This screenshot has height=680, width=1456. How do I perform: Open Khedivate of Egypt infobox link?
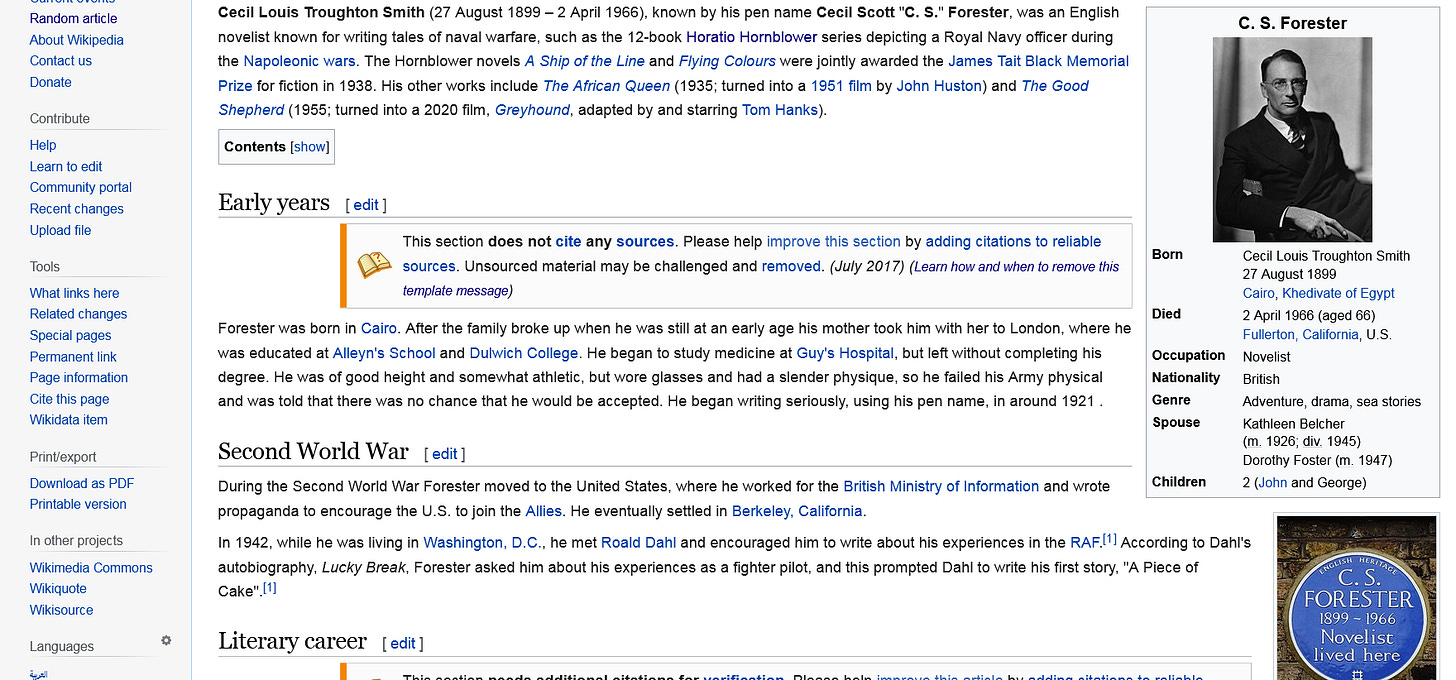[x=1338, y=293]
